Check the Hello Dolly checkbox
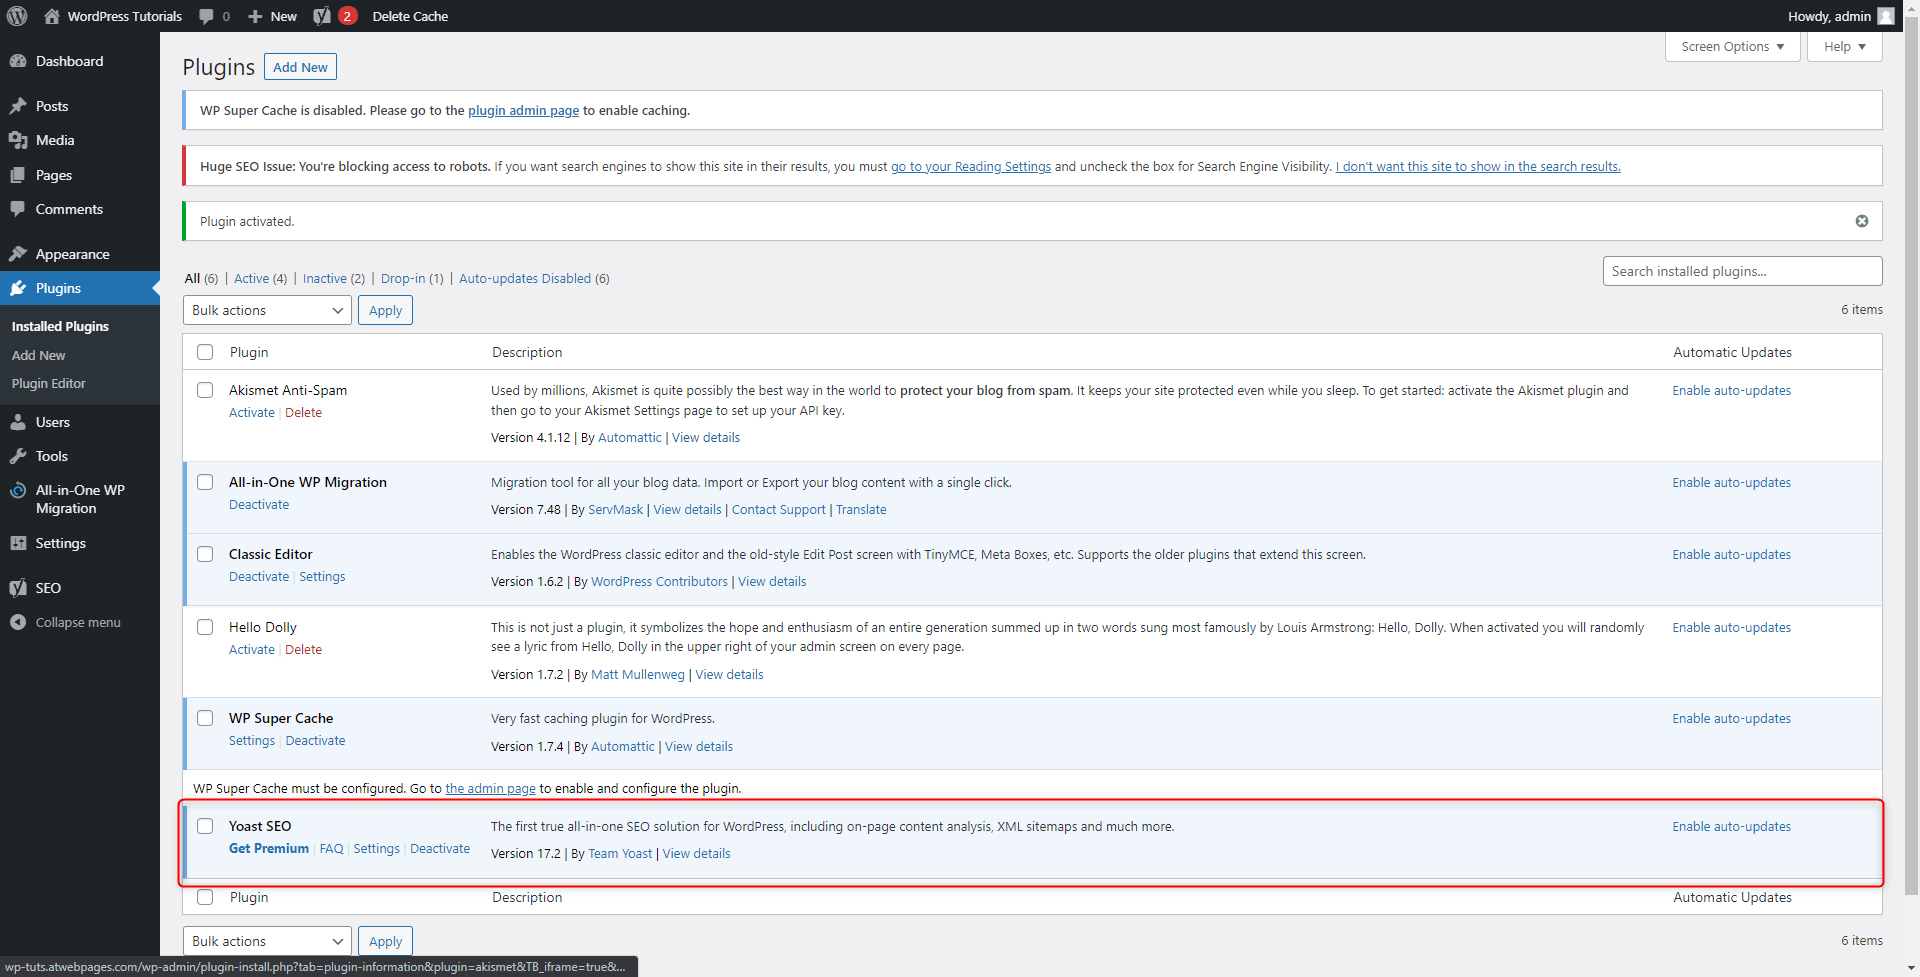This screenshot has height=977, width=1920. 205,627
